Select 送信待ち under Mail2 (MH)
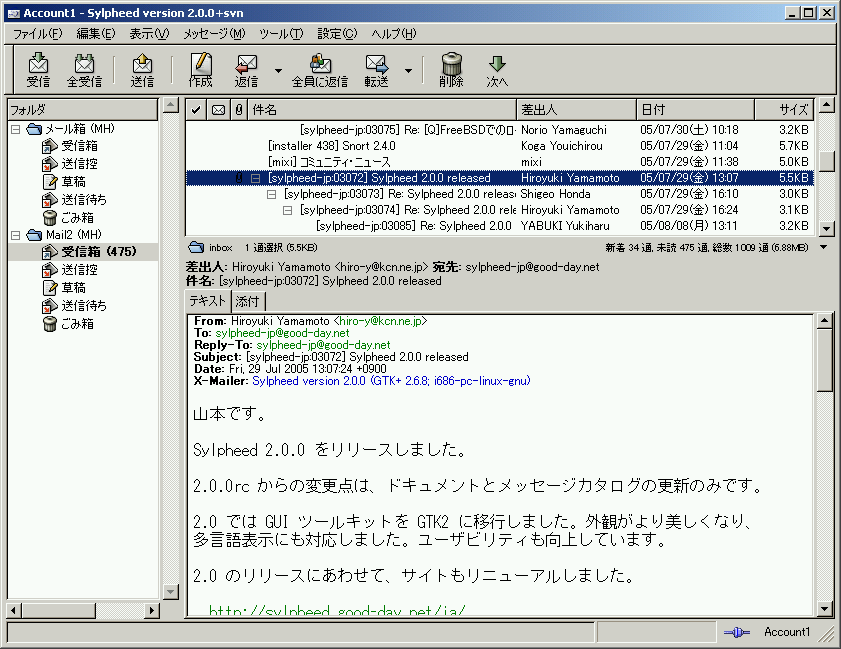 click(84, 306)
